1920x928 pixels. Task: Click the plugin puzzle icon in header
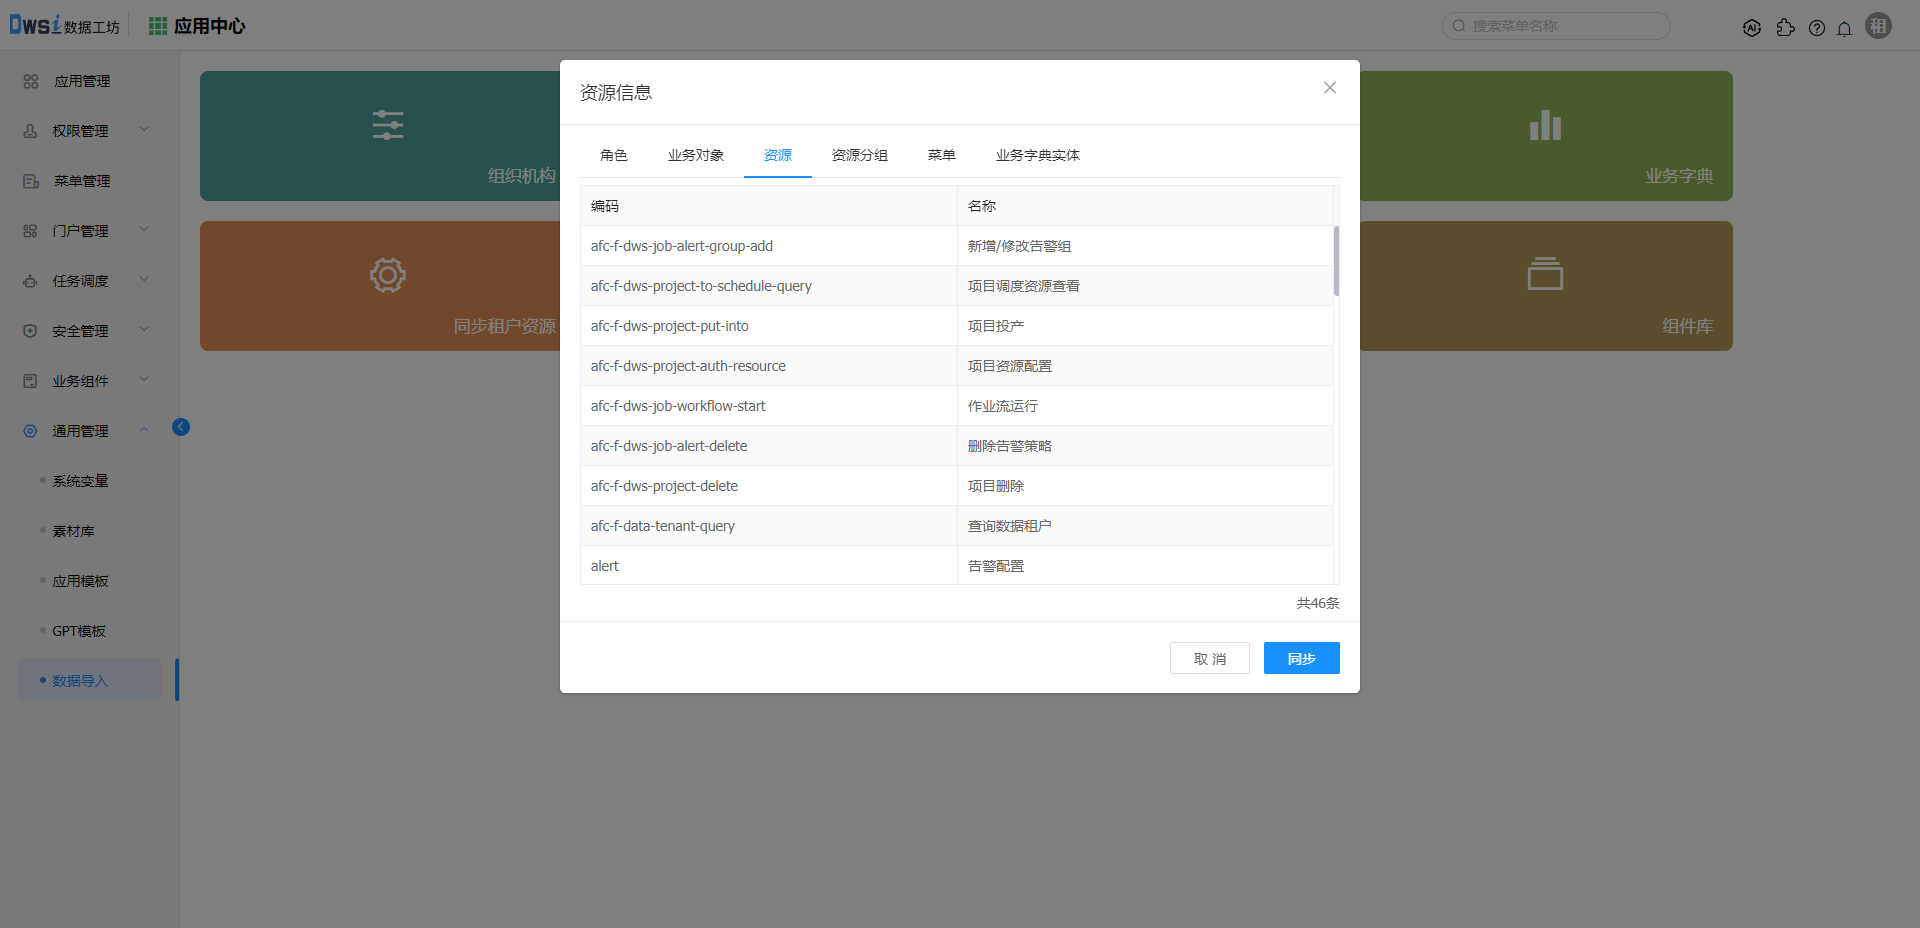point(1785,28)
